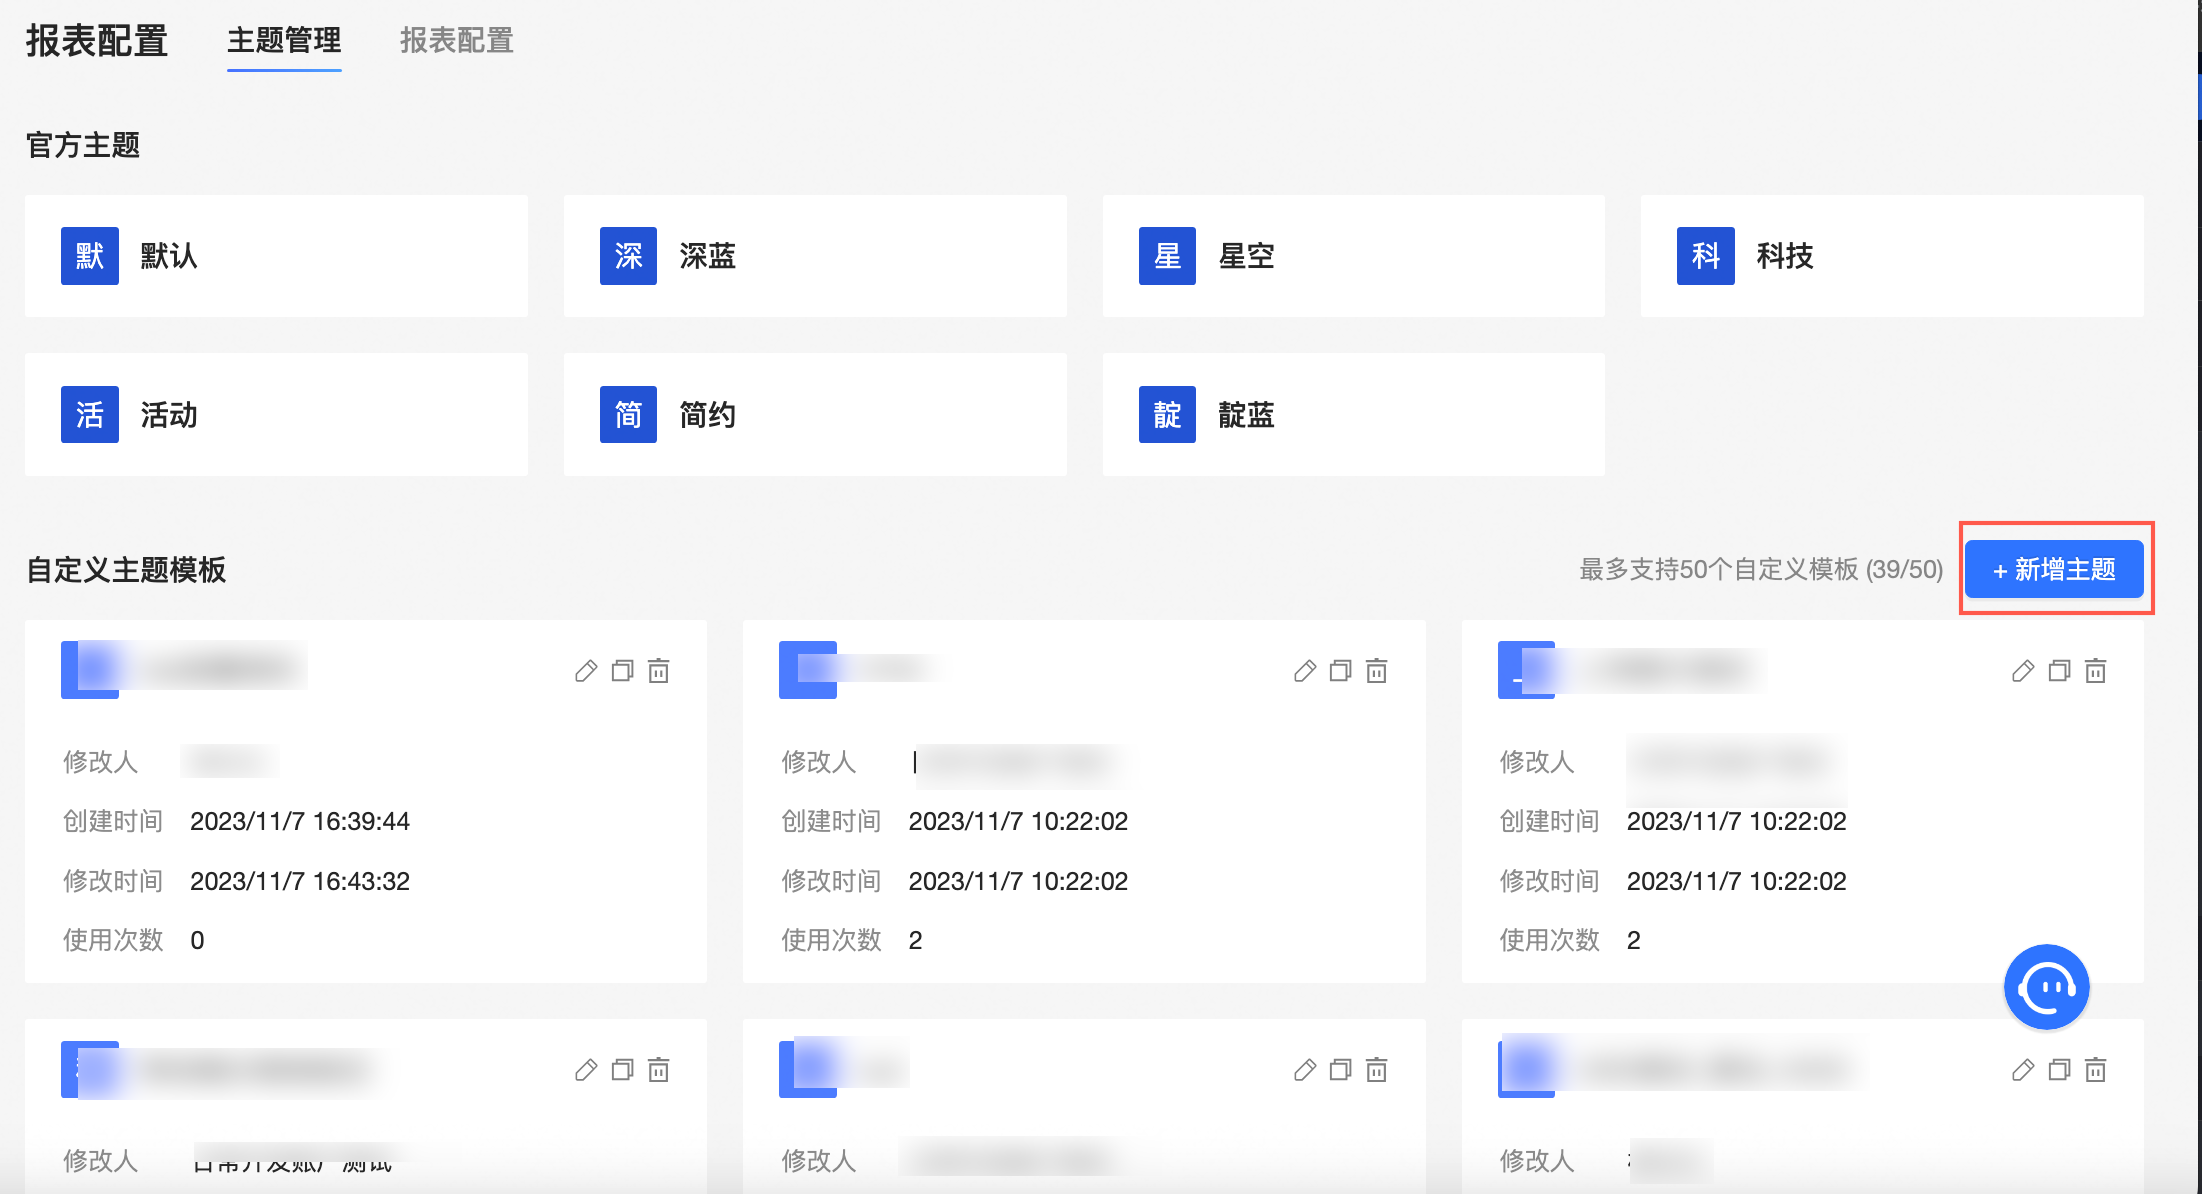2202x1194 pixels.
Task: Click delete trash icon on first custom theme card
Action: 659,671
